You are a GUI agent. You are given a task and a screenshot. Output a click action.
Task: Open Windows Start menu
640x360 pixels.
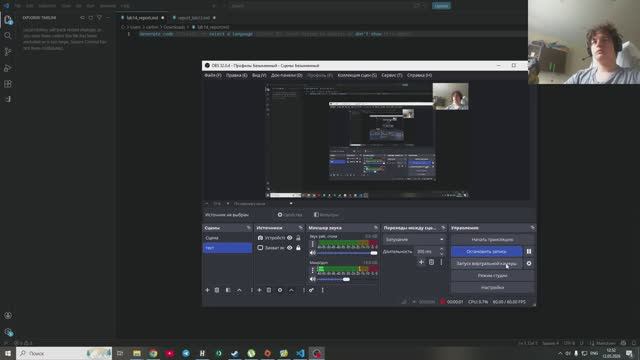8,353
